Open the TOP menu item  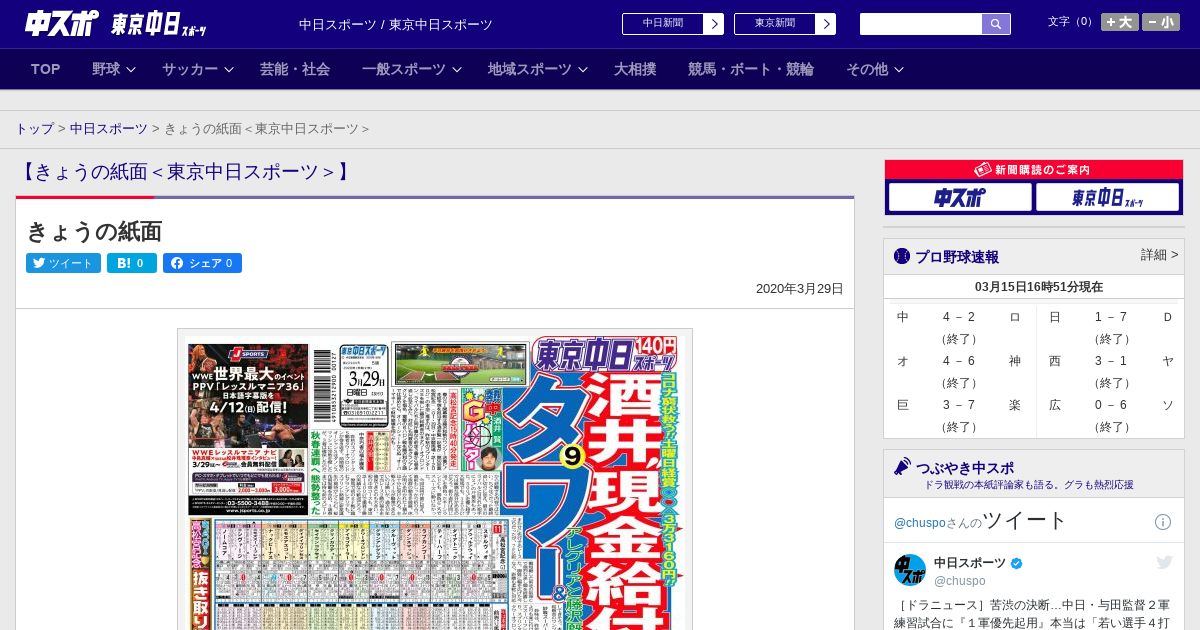(46, 69)
